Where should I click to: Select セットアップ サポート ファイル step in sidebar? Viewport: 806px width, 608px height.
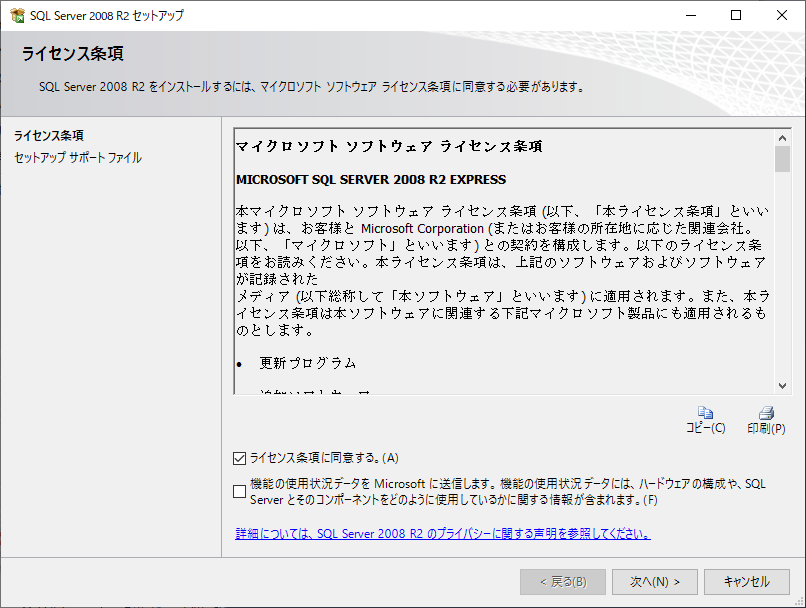(x=78, y=158)
